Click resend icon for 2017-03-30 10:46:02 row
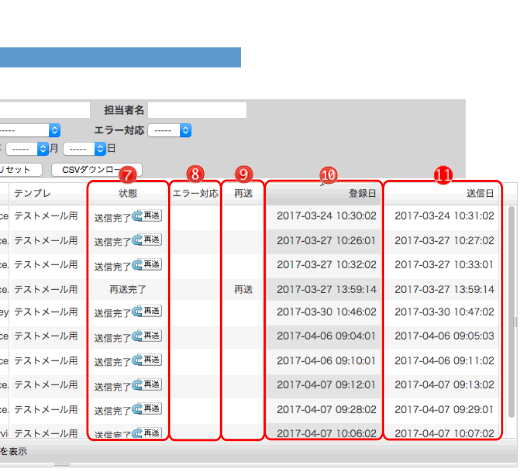Image resolution: width=521 pixels, height=471 pixels. pyautogui.click(x=147, y=311)
